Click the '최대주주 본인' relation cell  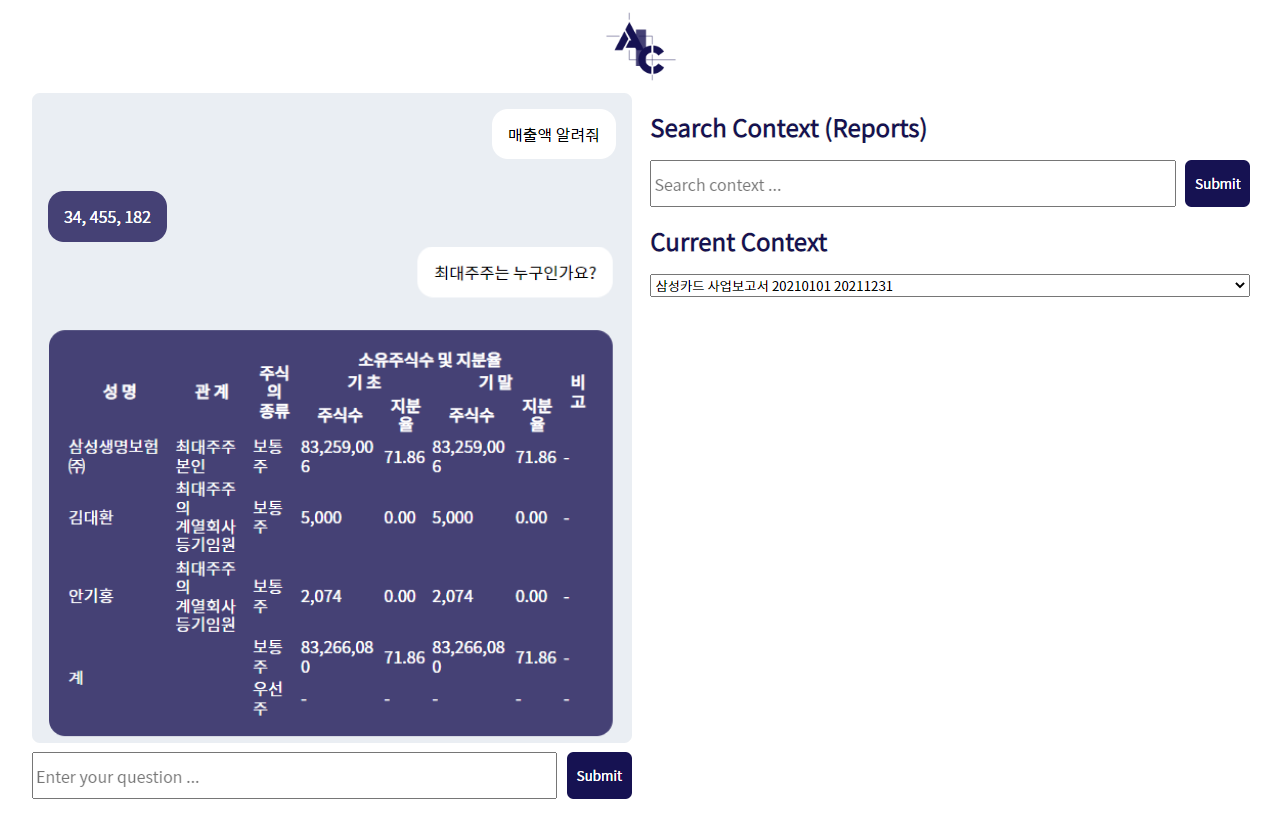tap(205, 456)
